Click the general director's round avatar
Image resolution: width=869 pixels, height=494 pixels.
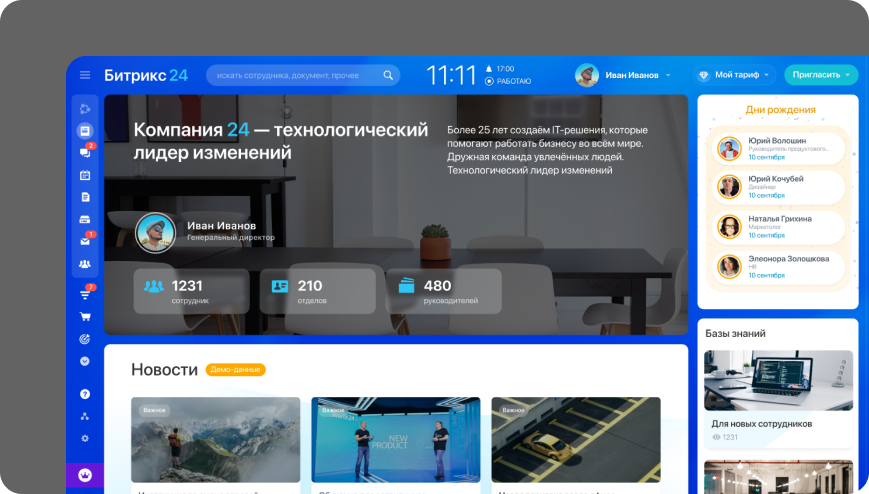click(155, 233)
